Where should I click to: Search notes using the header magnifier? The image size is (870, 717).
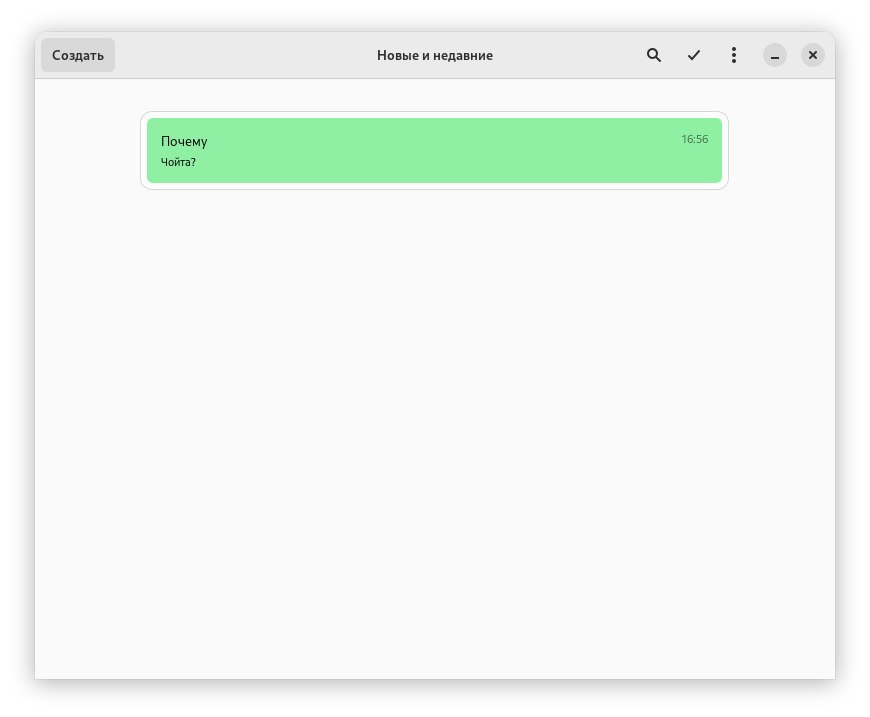coord(654,55)
